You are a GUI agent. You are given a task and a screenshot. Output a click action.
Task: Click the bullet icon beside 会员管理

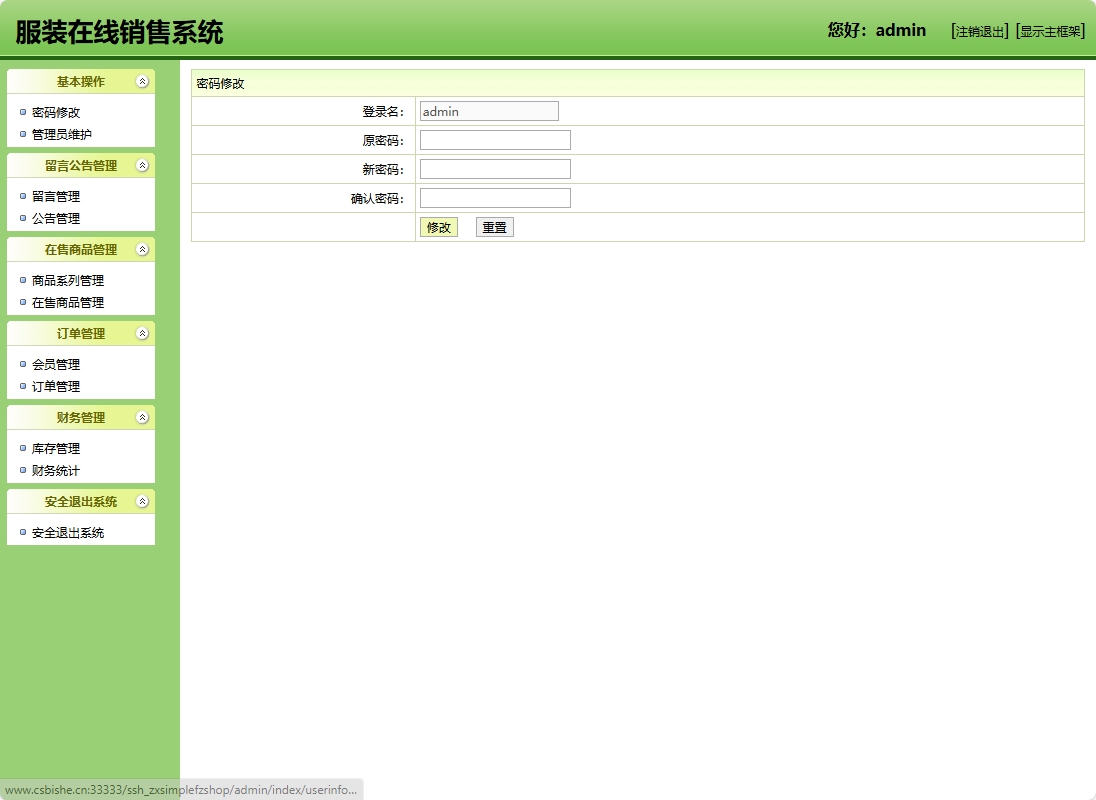pos(23,363)
